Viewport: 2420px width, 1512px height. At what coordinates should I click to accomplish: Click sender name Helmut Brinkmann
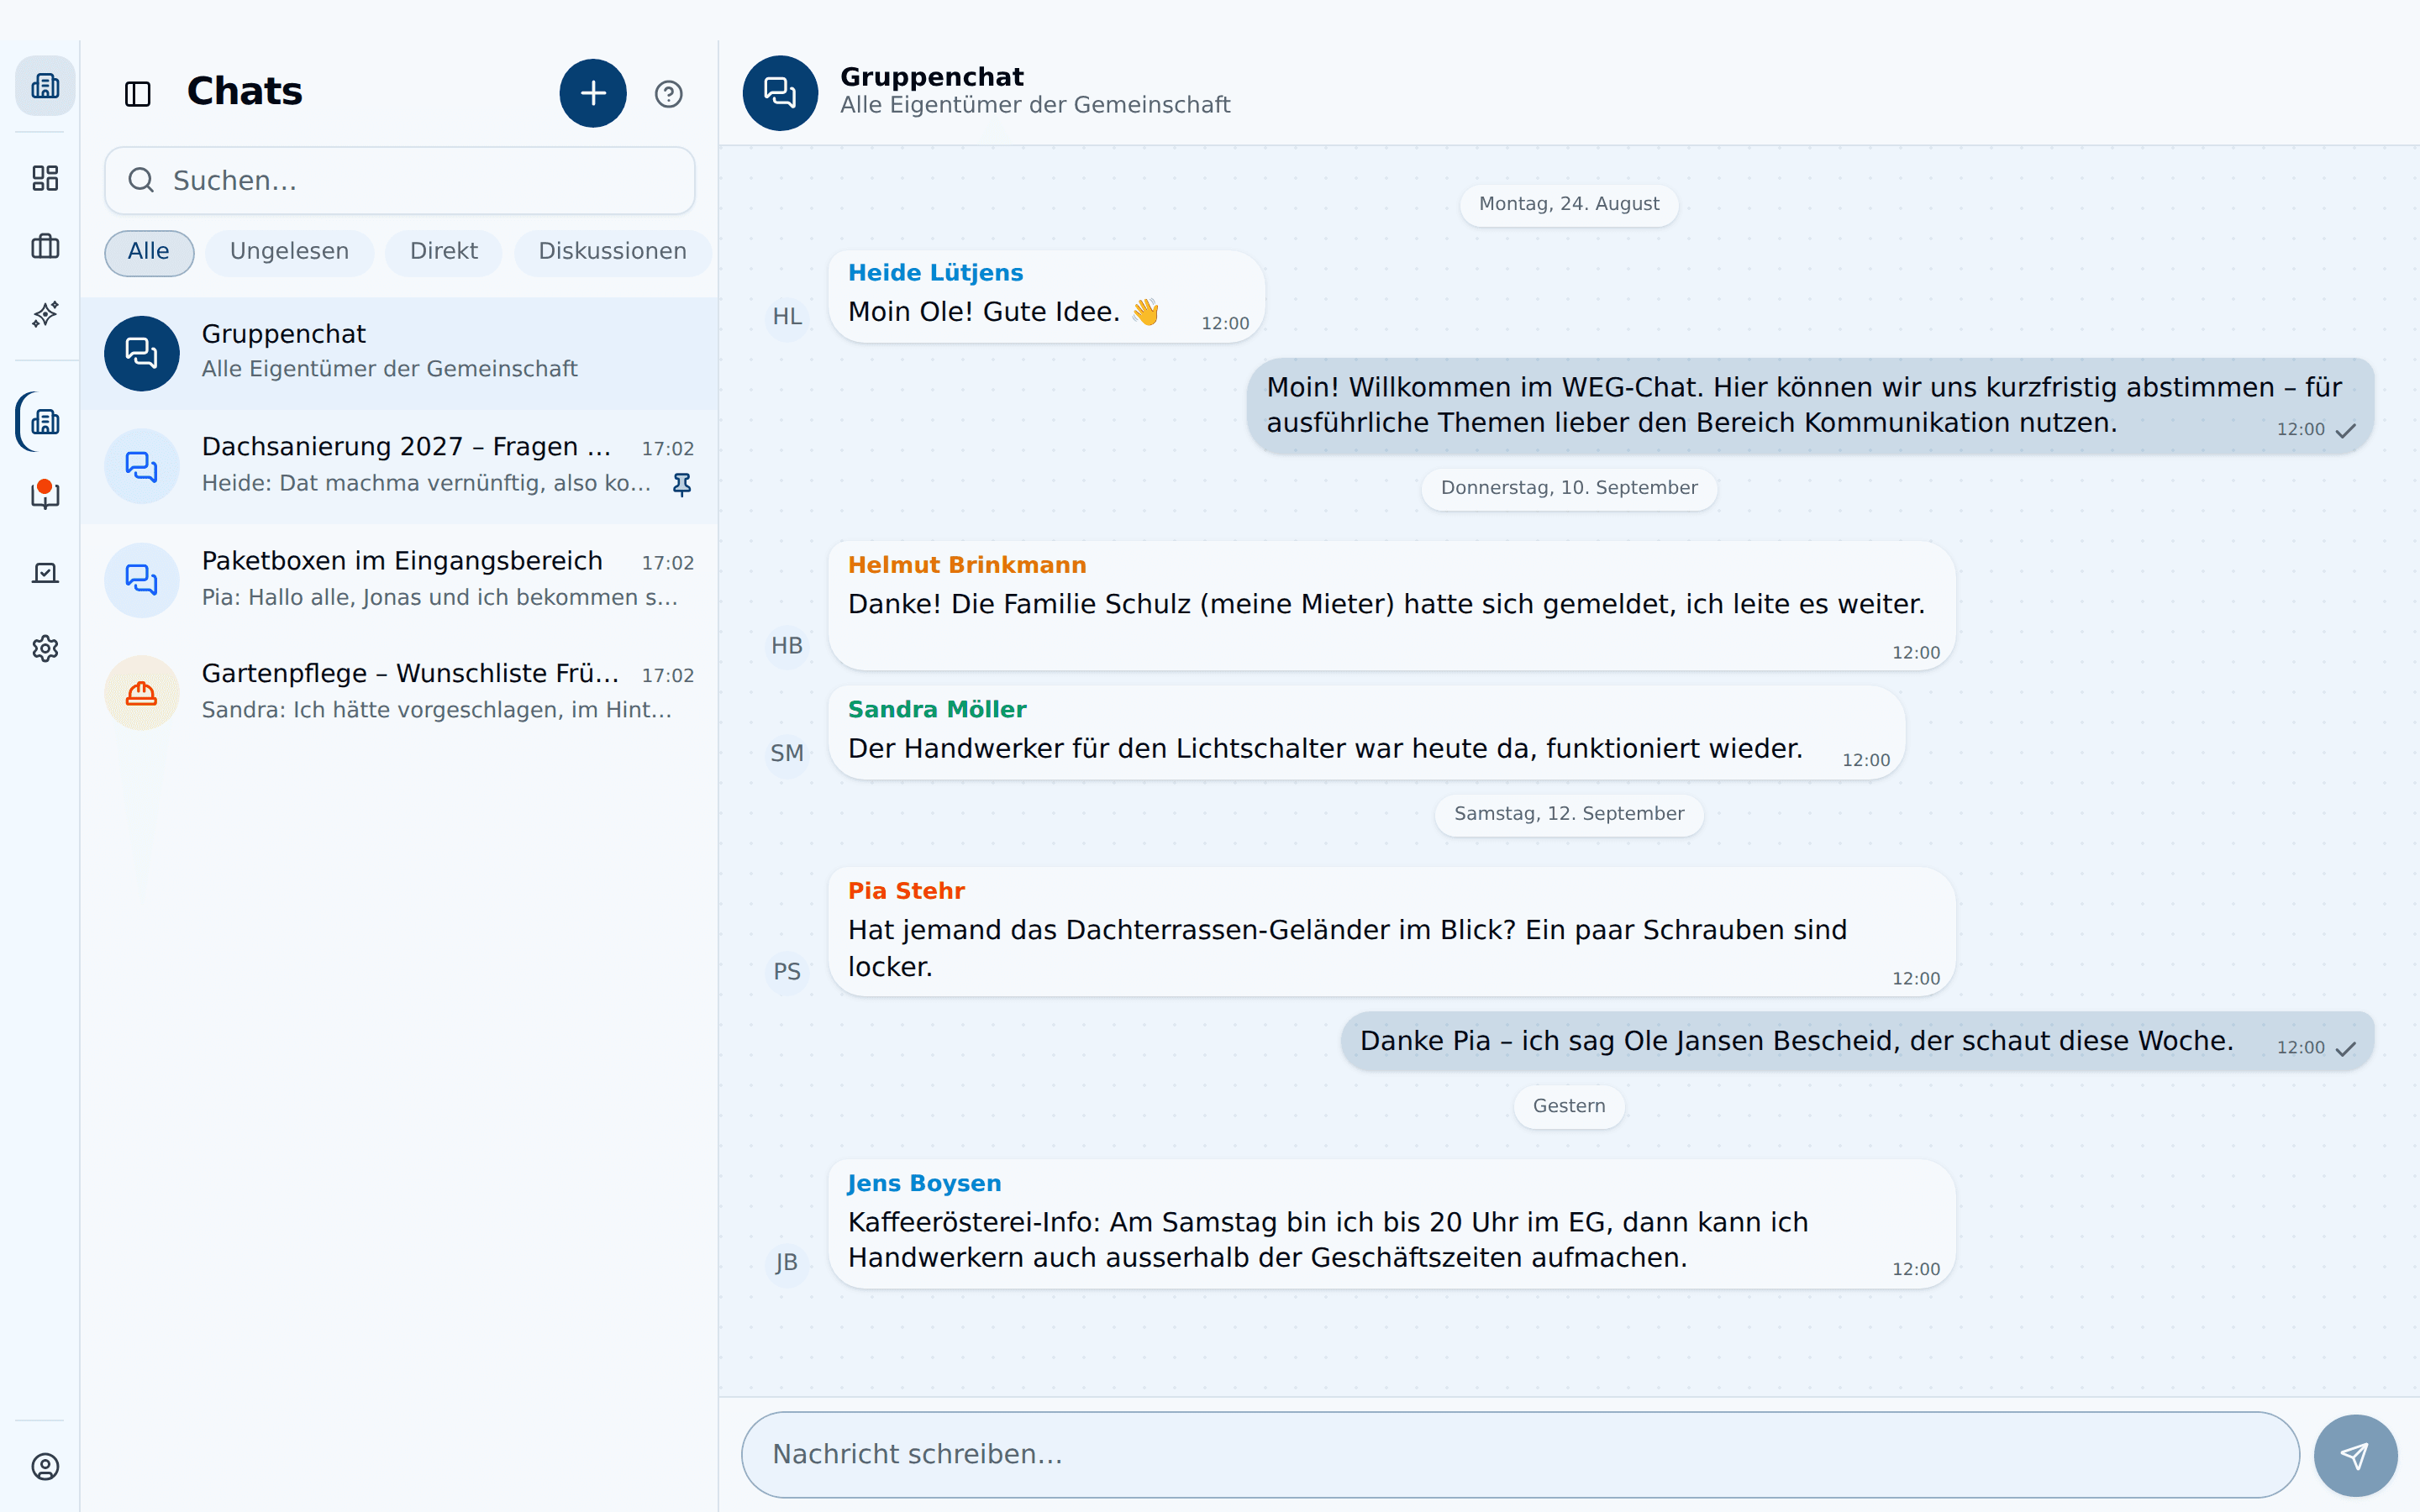[967, 565]
